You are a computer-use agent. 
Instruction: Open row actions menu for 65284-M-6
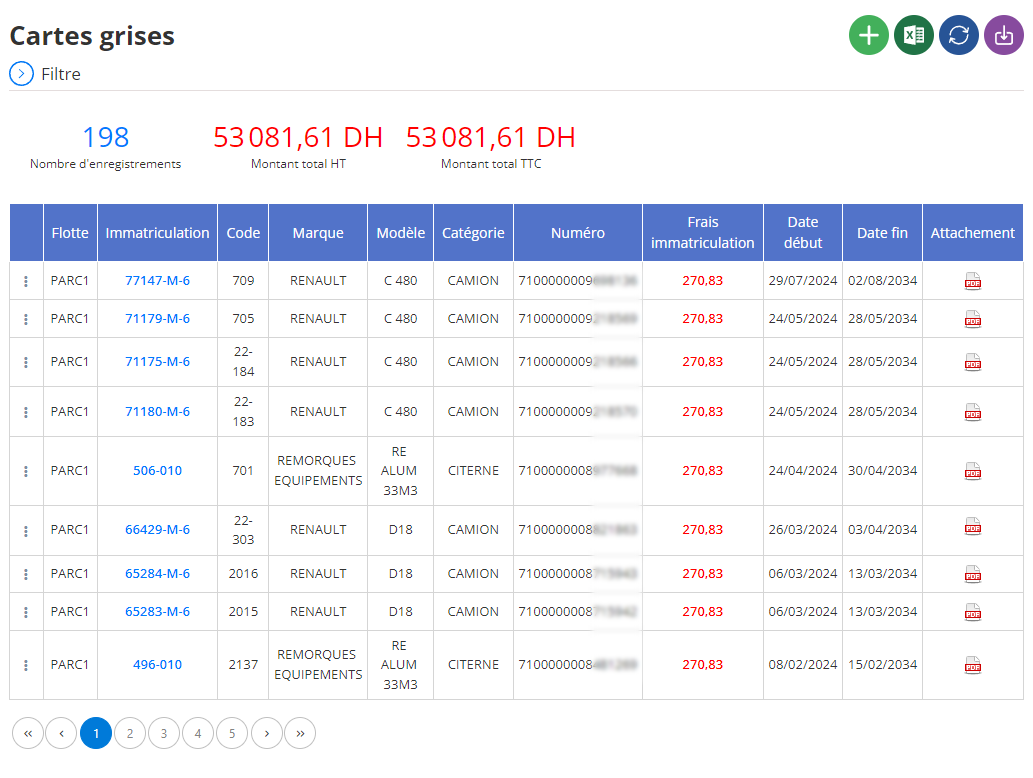pos(26,574)
